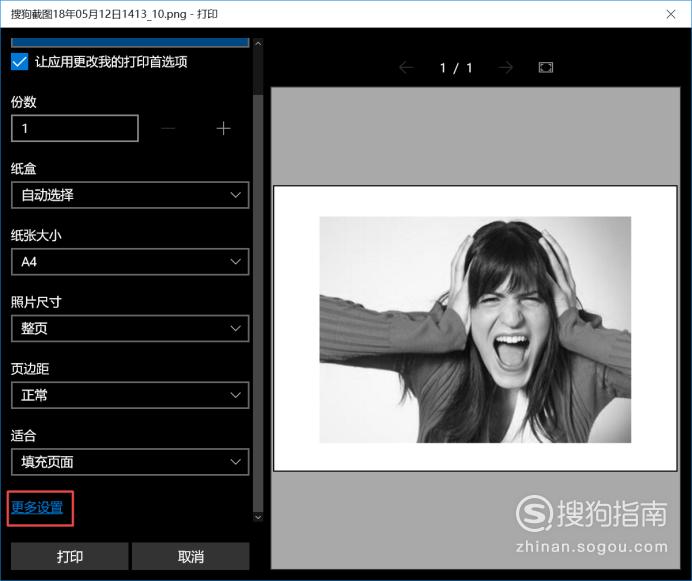Click the 1 / 1 page indicator

point(456,68)
